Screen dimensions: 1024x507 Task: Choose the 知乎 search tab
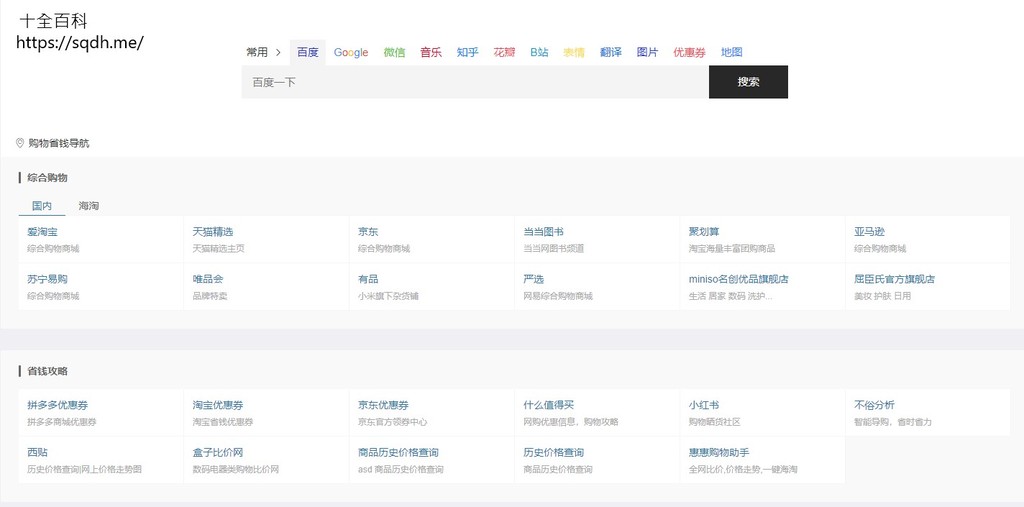467,53
